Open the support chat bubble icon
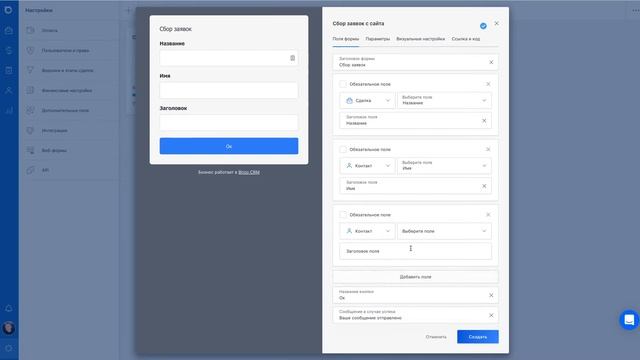 [x=629, y=320]
